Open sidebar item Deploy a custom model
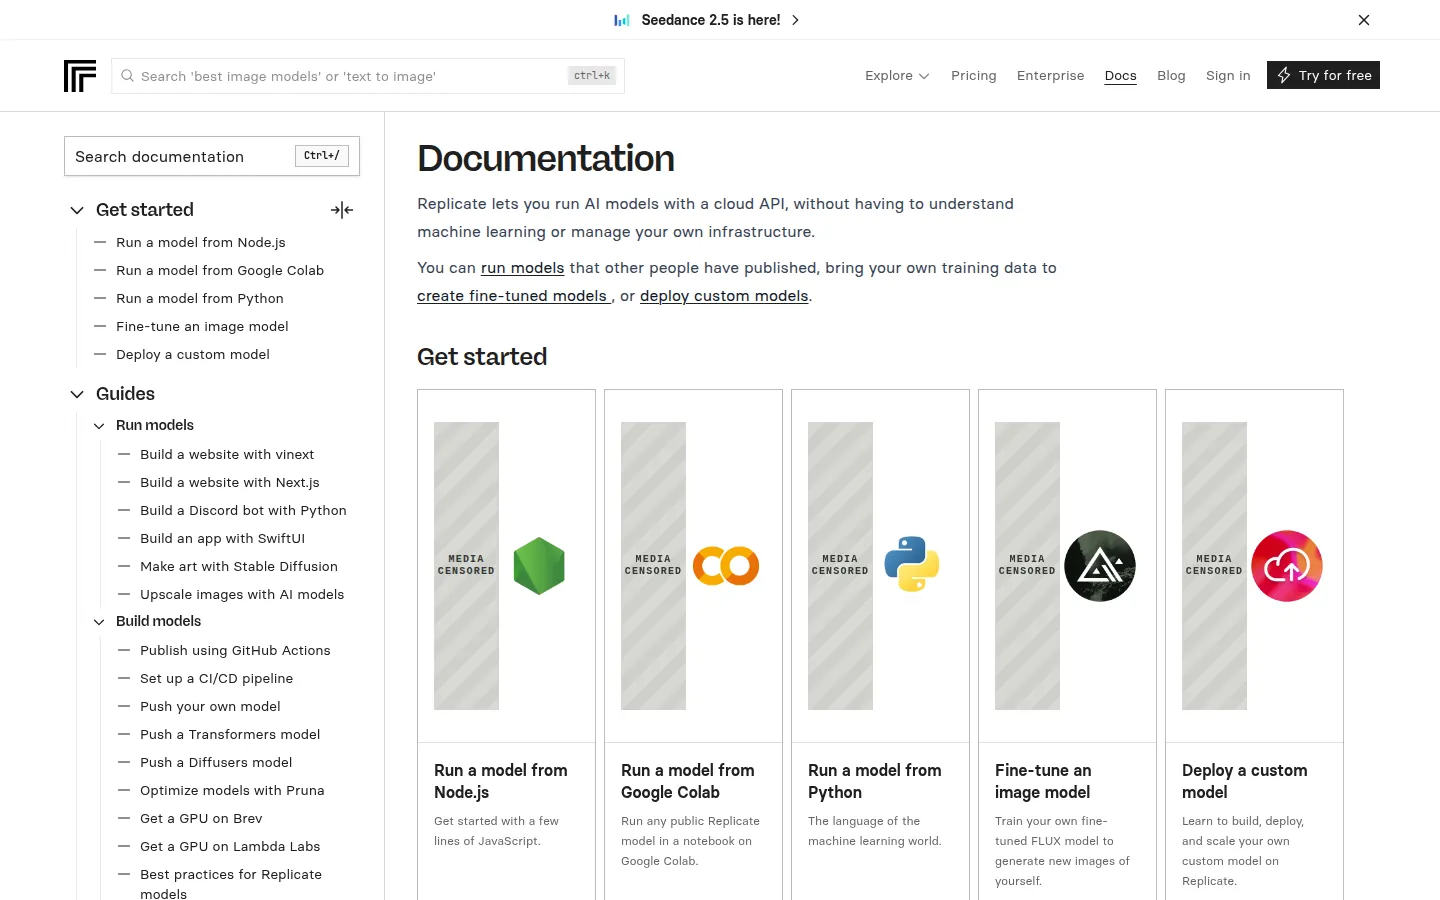This screenshot has height=900, width=1440. [193, 354]
